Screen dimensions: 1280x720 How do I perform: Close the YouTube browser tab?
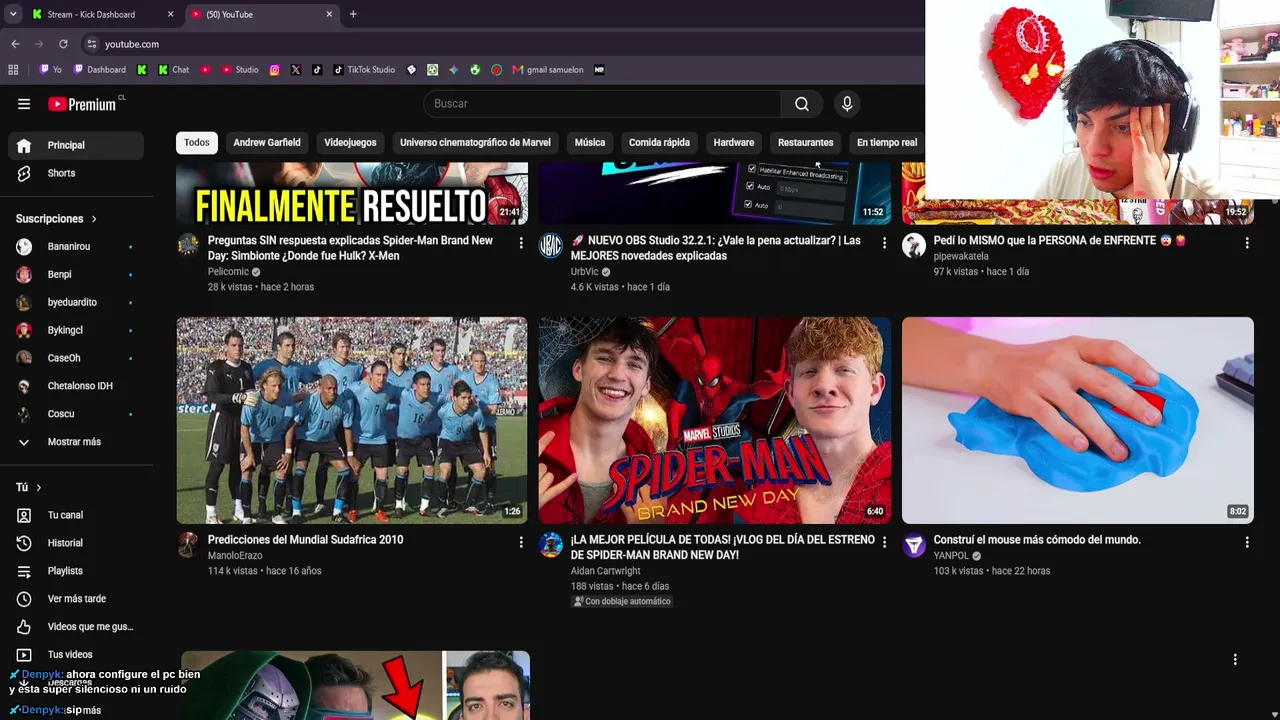coord(329,14)
